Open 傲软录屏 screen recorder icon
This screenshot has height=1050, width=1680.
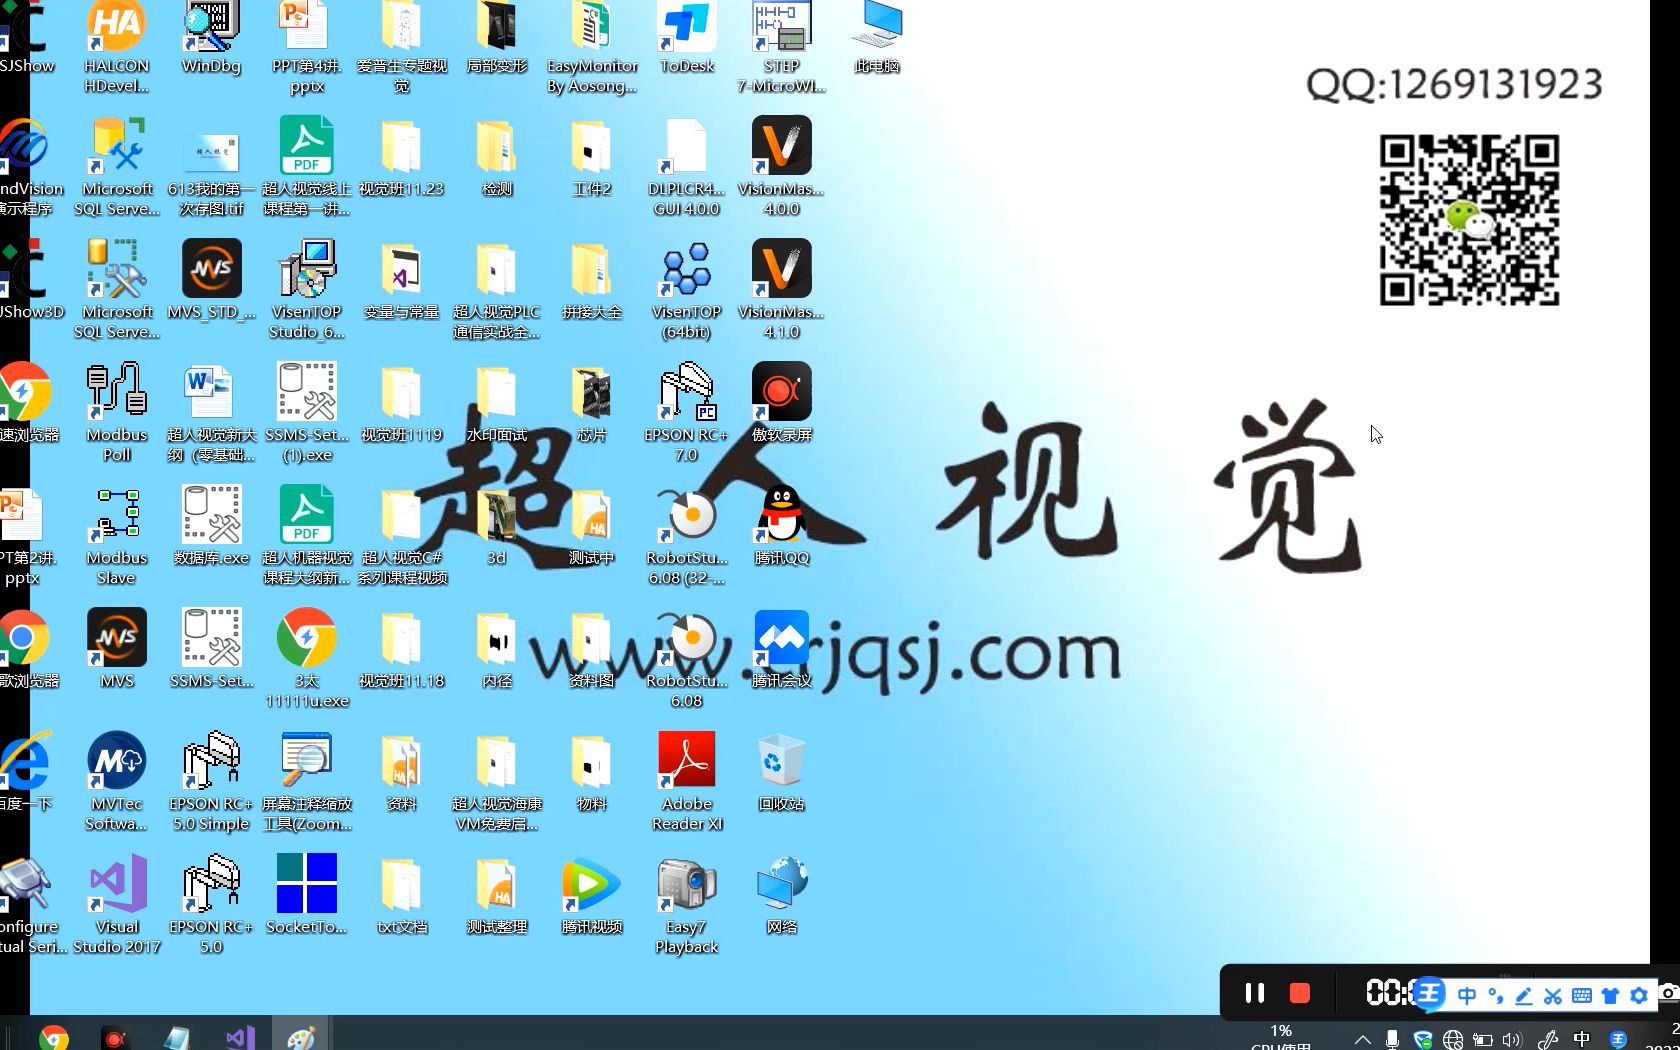(x=781, y=402)
